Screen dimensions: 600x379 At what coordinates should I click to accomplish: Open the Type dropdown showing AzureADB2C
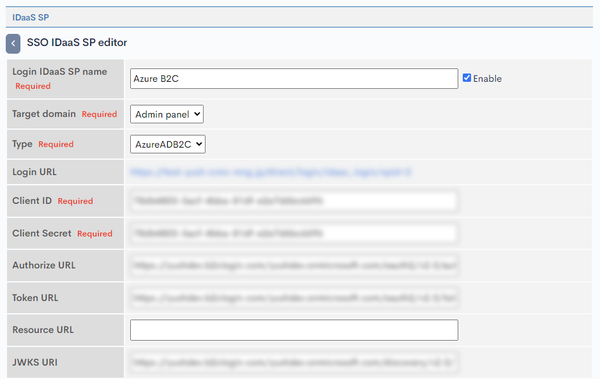click(168, 144)
